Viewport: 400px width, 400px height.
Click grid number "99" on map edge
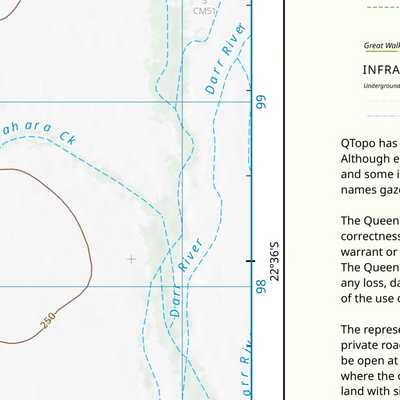point(261,102)
